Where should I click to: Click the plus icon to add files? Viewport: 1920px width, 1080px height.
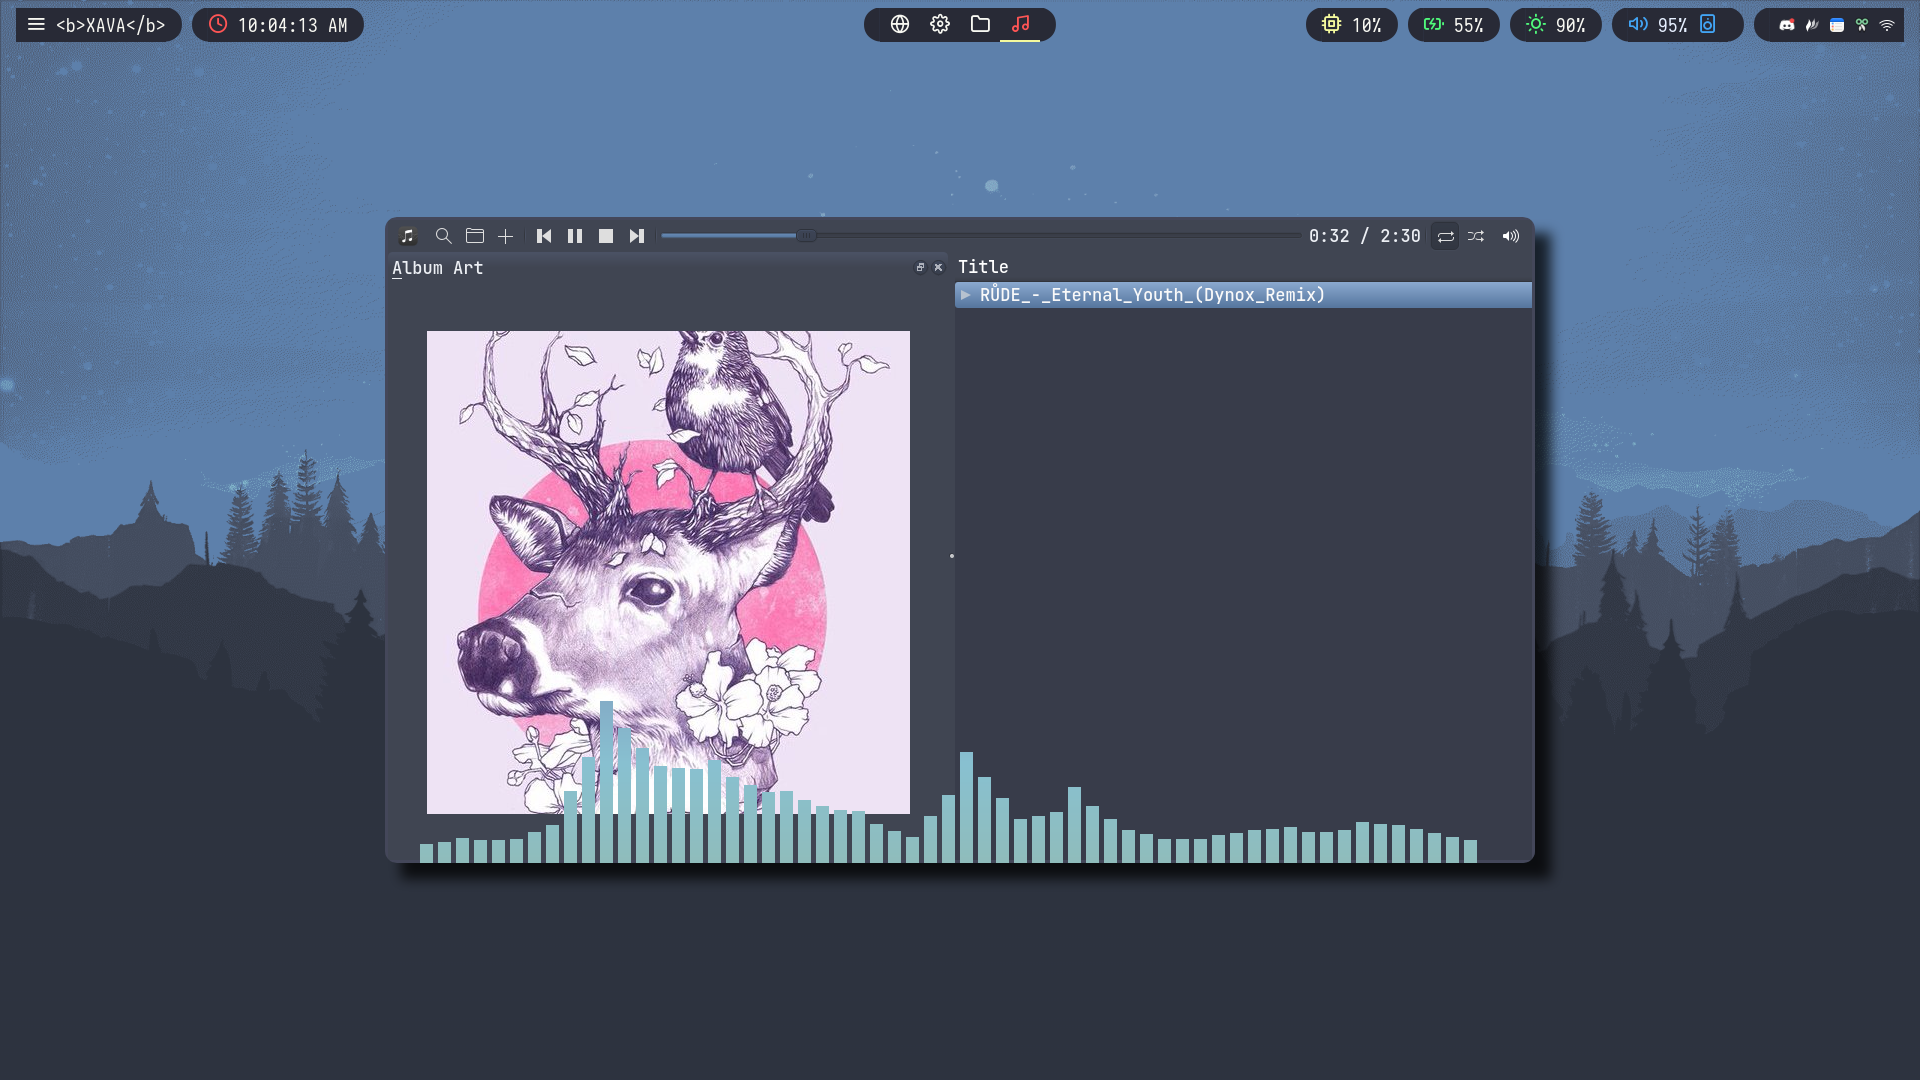coord(505,236)
